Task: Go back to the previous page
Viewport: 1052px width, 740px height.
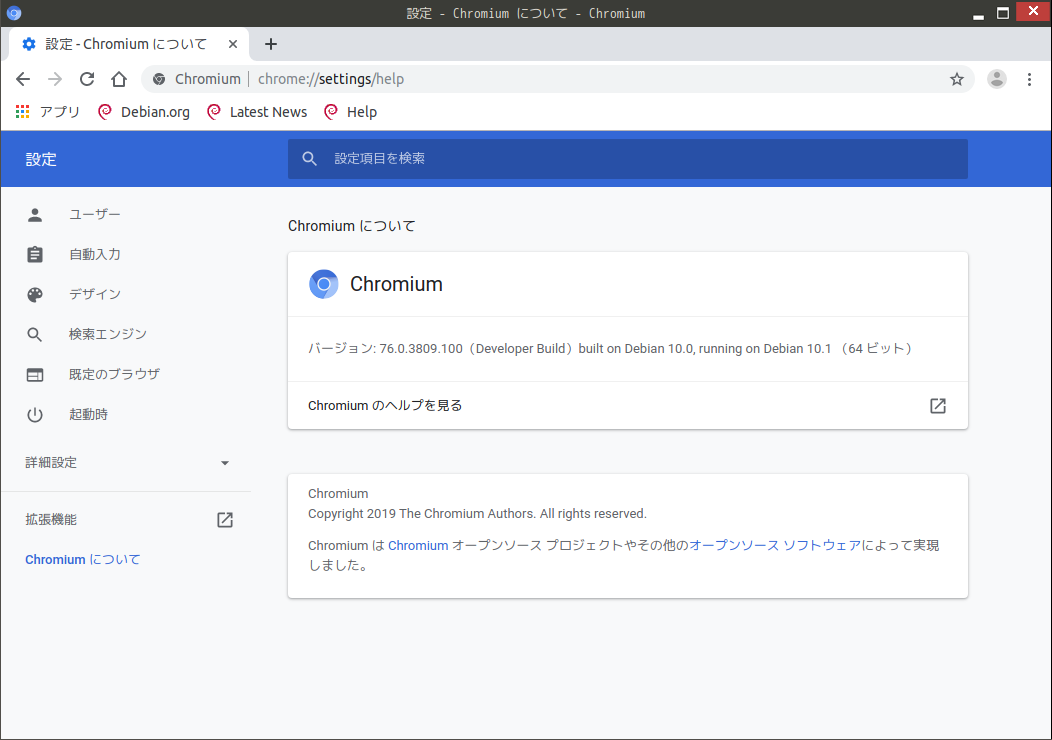Action: (x=23, y=79)
